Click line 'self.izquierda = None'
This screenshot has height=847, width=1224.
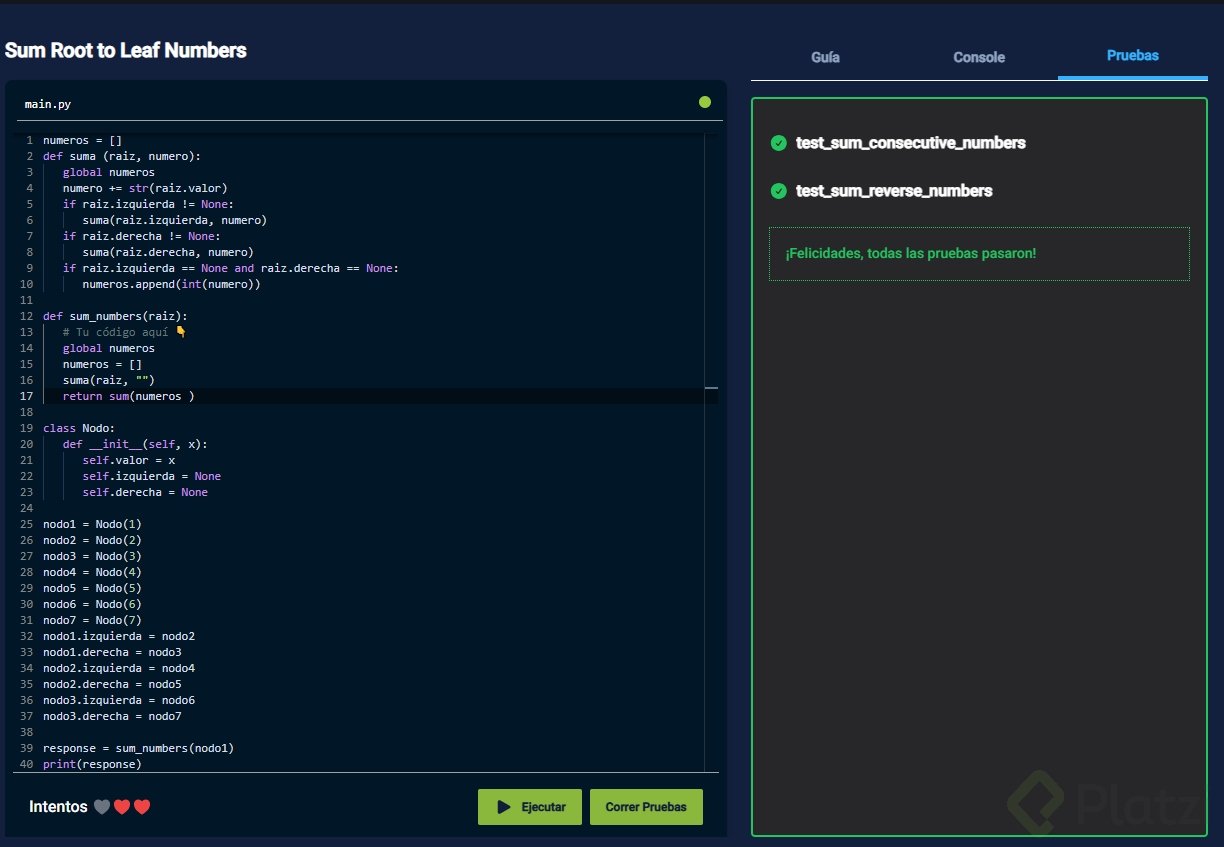pyautogui.click(x=152, y=476)
